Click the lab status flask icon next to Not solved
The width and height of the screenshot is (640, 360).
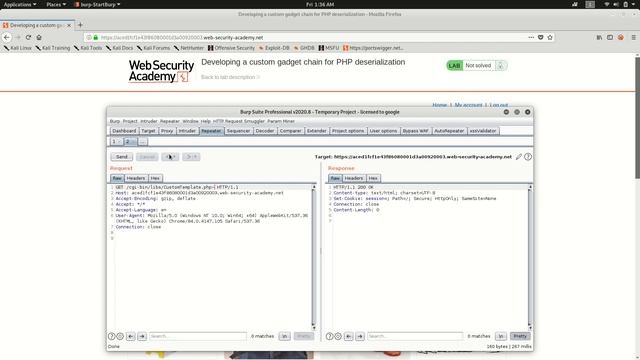point(501,65)
